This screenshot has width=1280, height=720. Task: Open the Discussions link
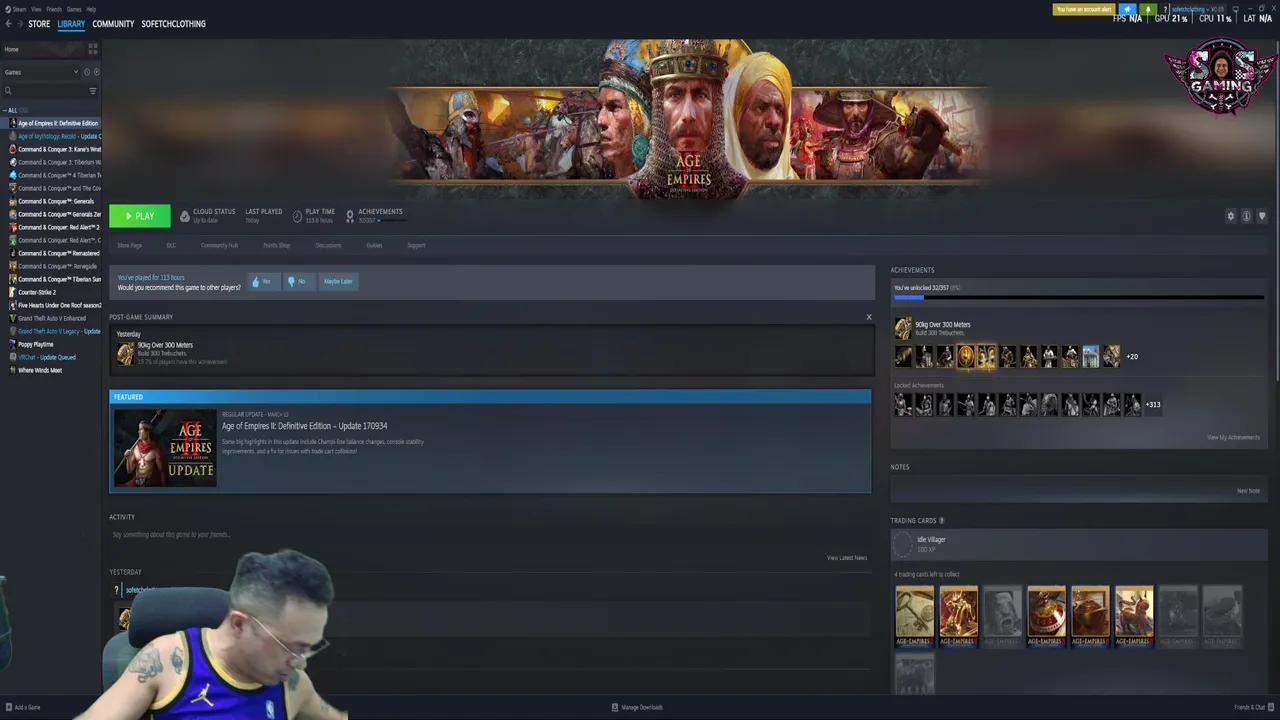(328, 245)
